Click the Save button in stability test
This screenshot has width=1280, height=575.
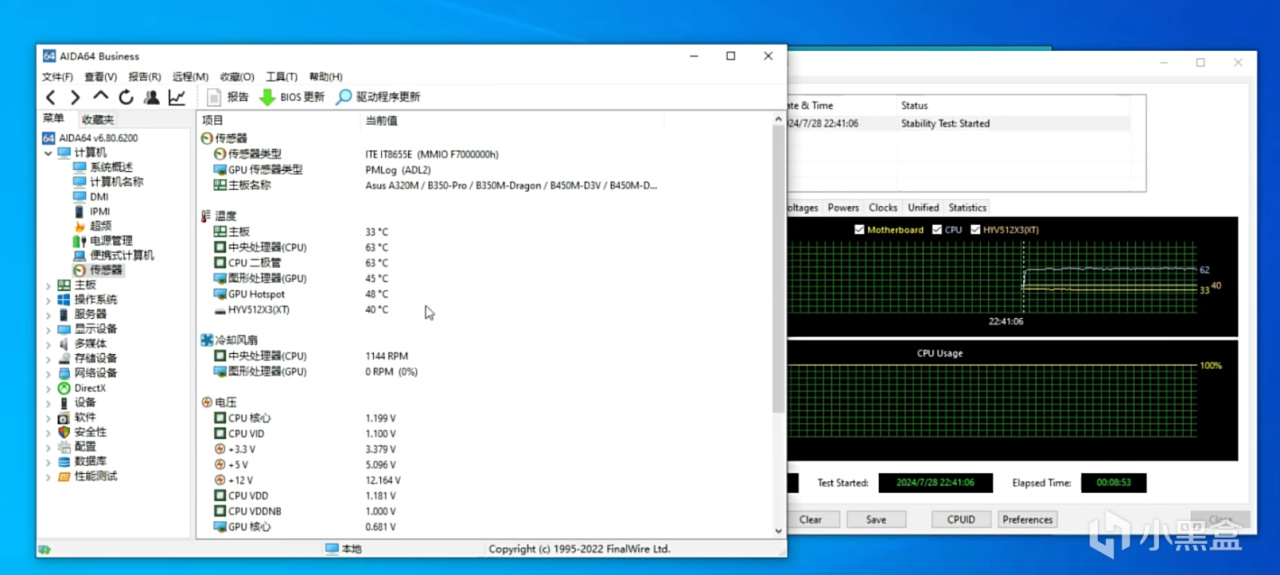coord(876,519)
